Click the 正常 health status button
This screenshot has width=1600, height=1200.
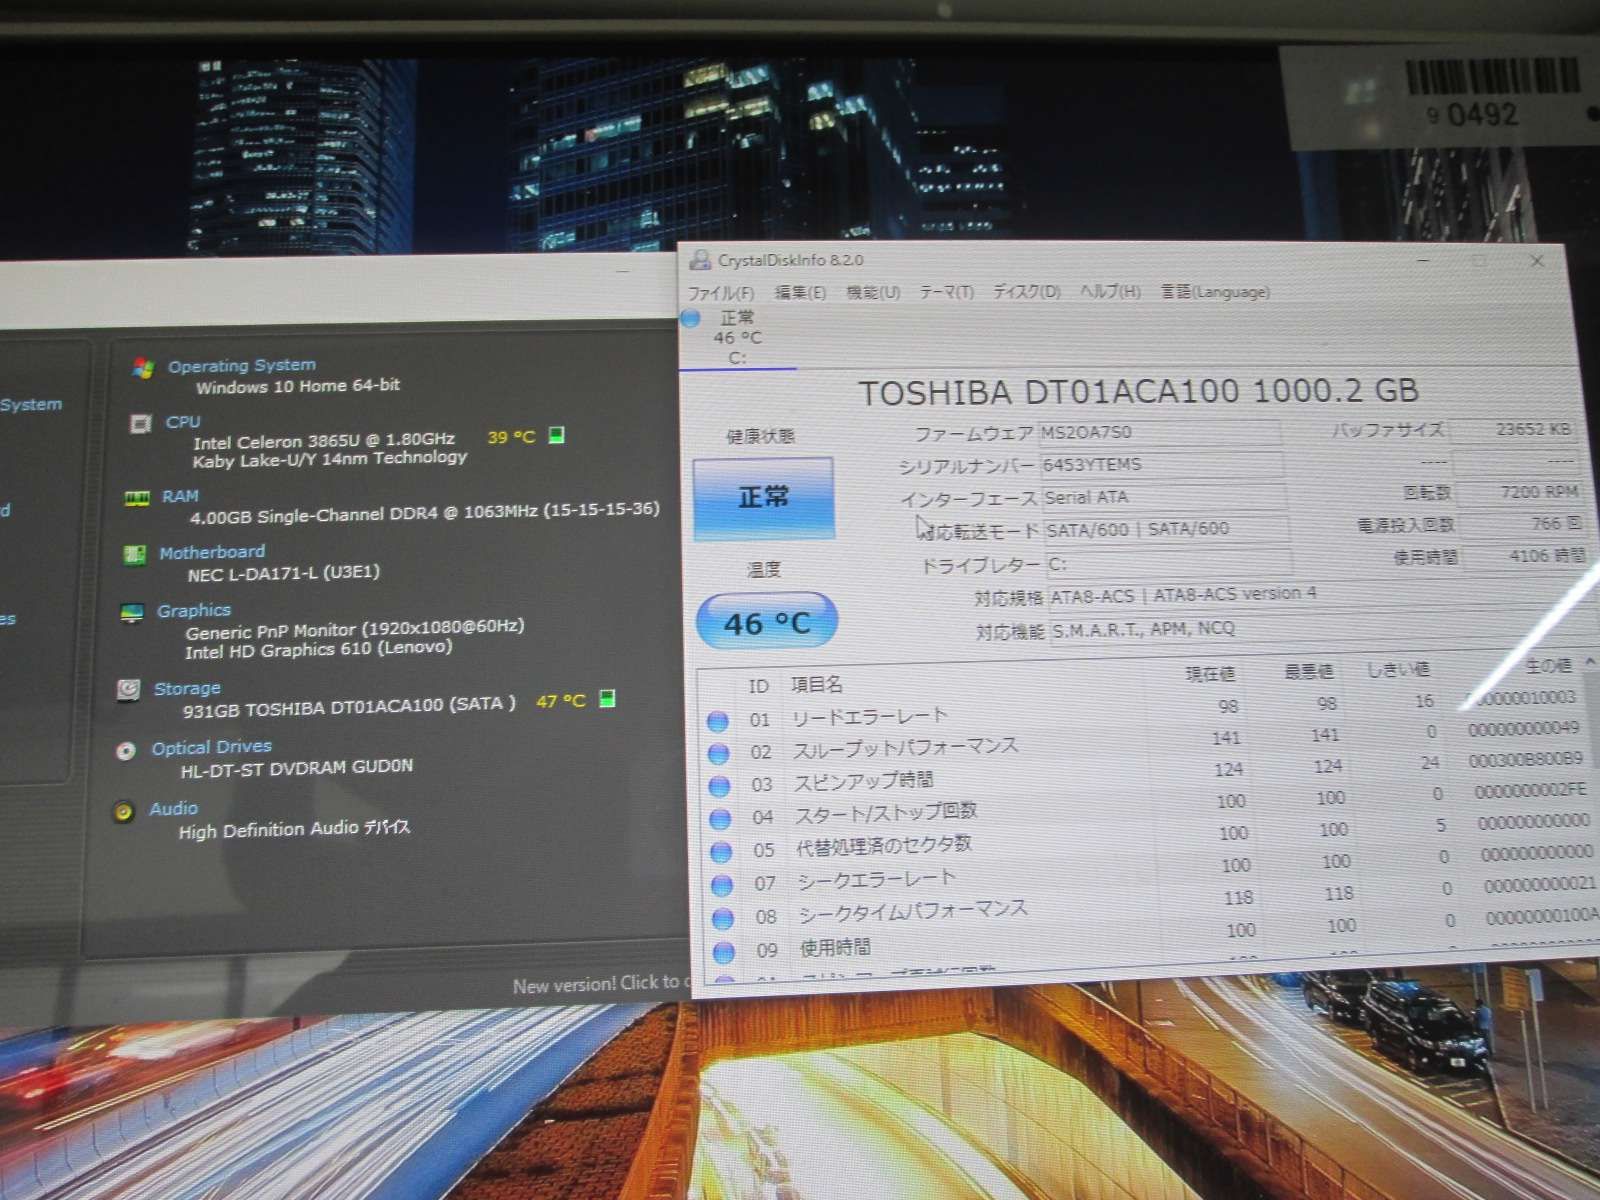coord(763,498)
